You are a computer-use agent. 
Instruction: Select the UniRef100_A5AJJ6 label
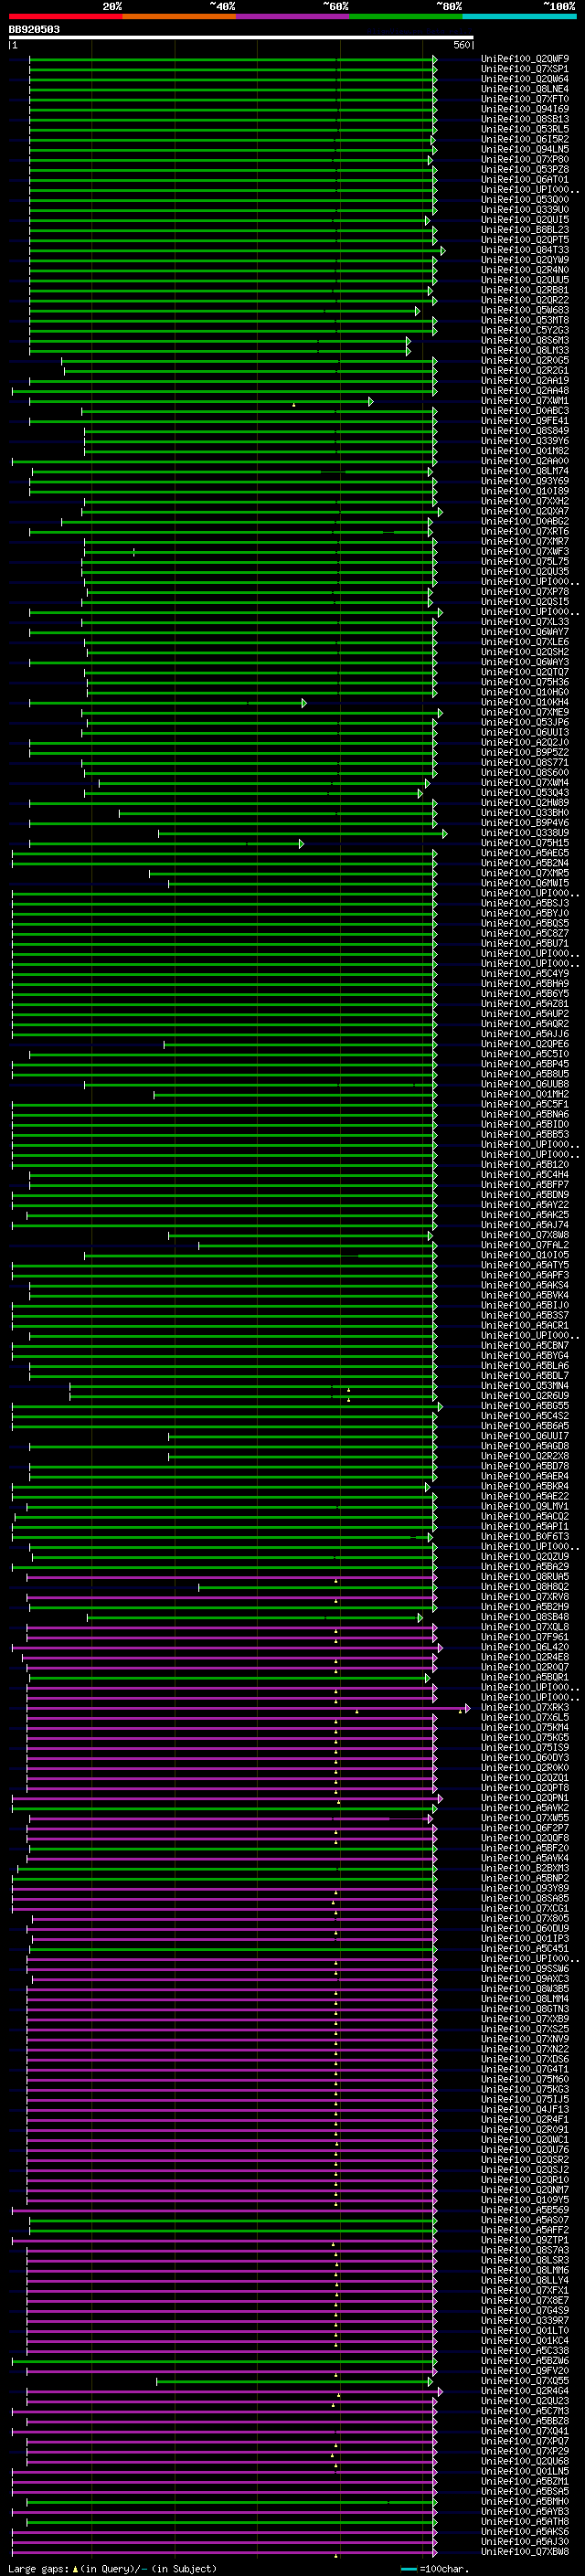point(525,1034)
